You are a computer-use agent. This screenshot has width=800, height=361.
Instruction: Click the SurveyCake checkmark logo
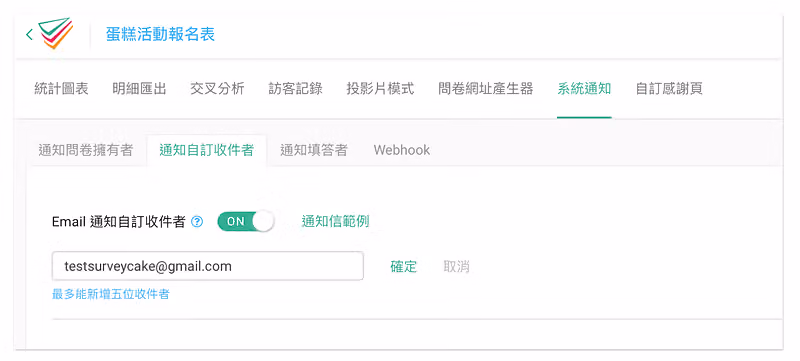(x=56, y=33)
